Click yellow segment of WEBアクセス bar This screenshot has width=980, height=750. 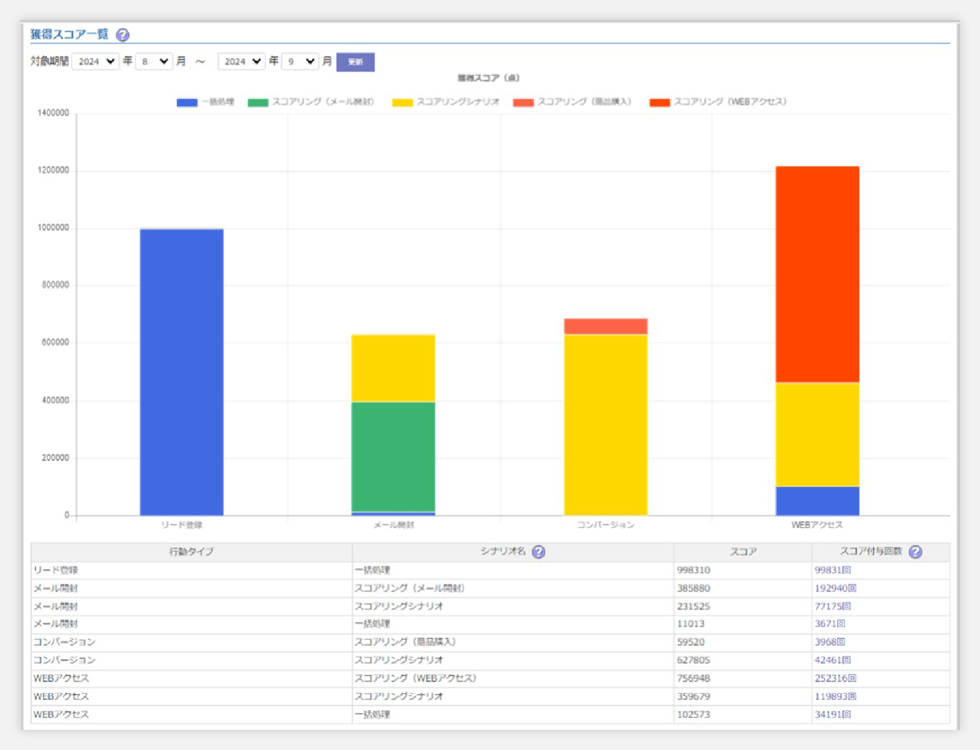[x=818, y=434]
